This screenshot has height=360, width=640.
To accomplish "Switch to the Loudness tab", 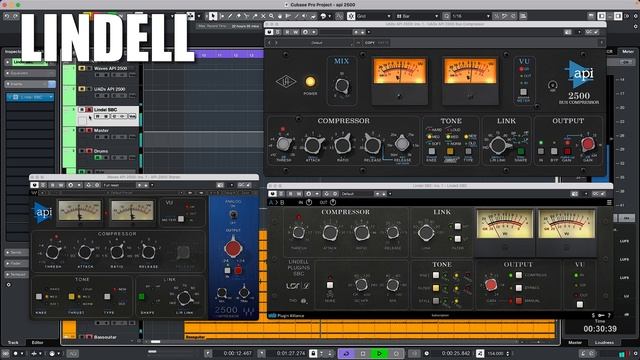I will tap(604, 342).
